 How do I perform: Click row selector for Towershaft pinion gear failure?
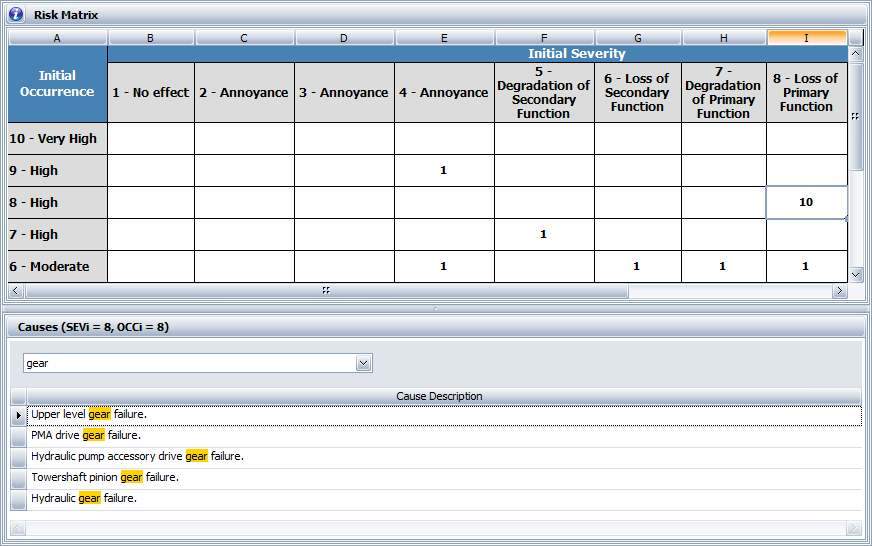19,477
